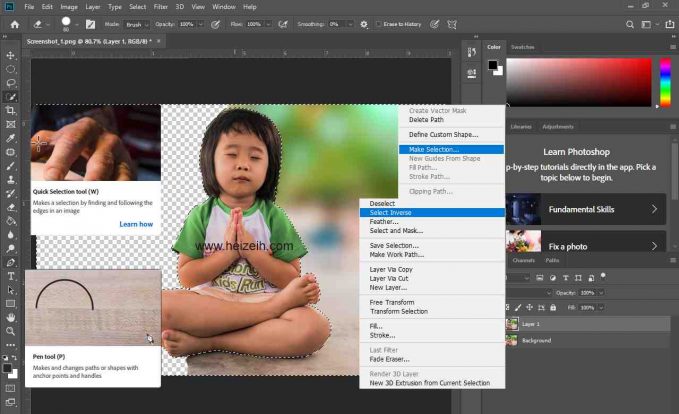The image size is (679, 414).
Task: Open the Edit Toolbar three-dots menu
Action: coord(10,345)
